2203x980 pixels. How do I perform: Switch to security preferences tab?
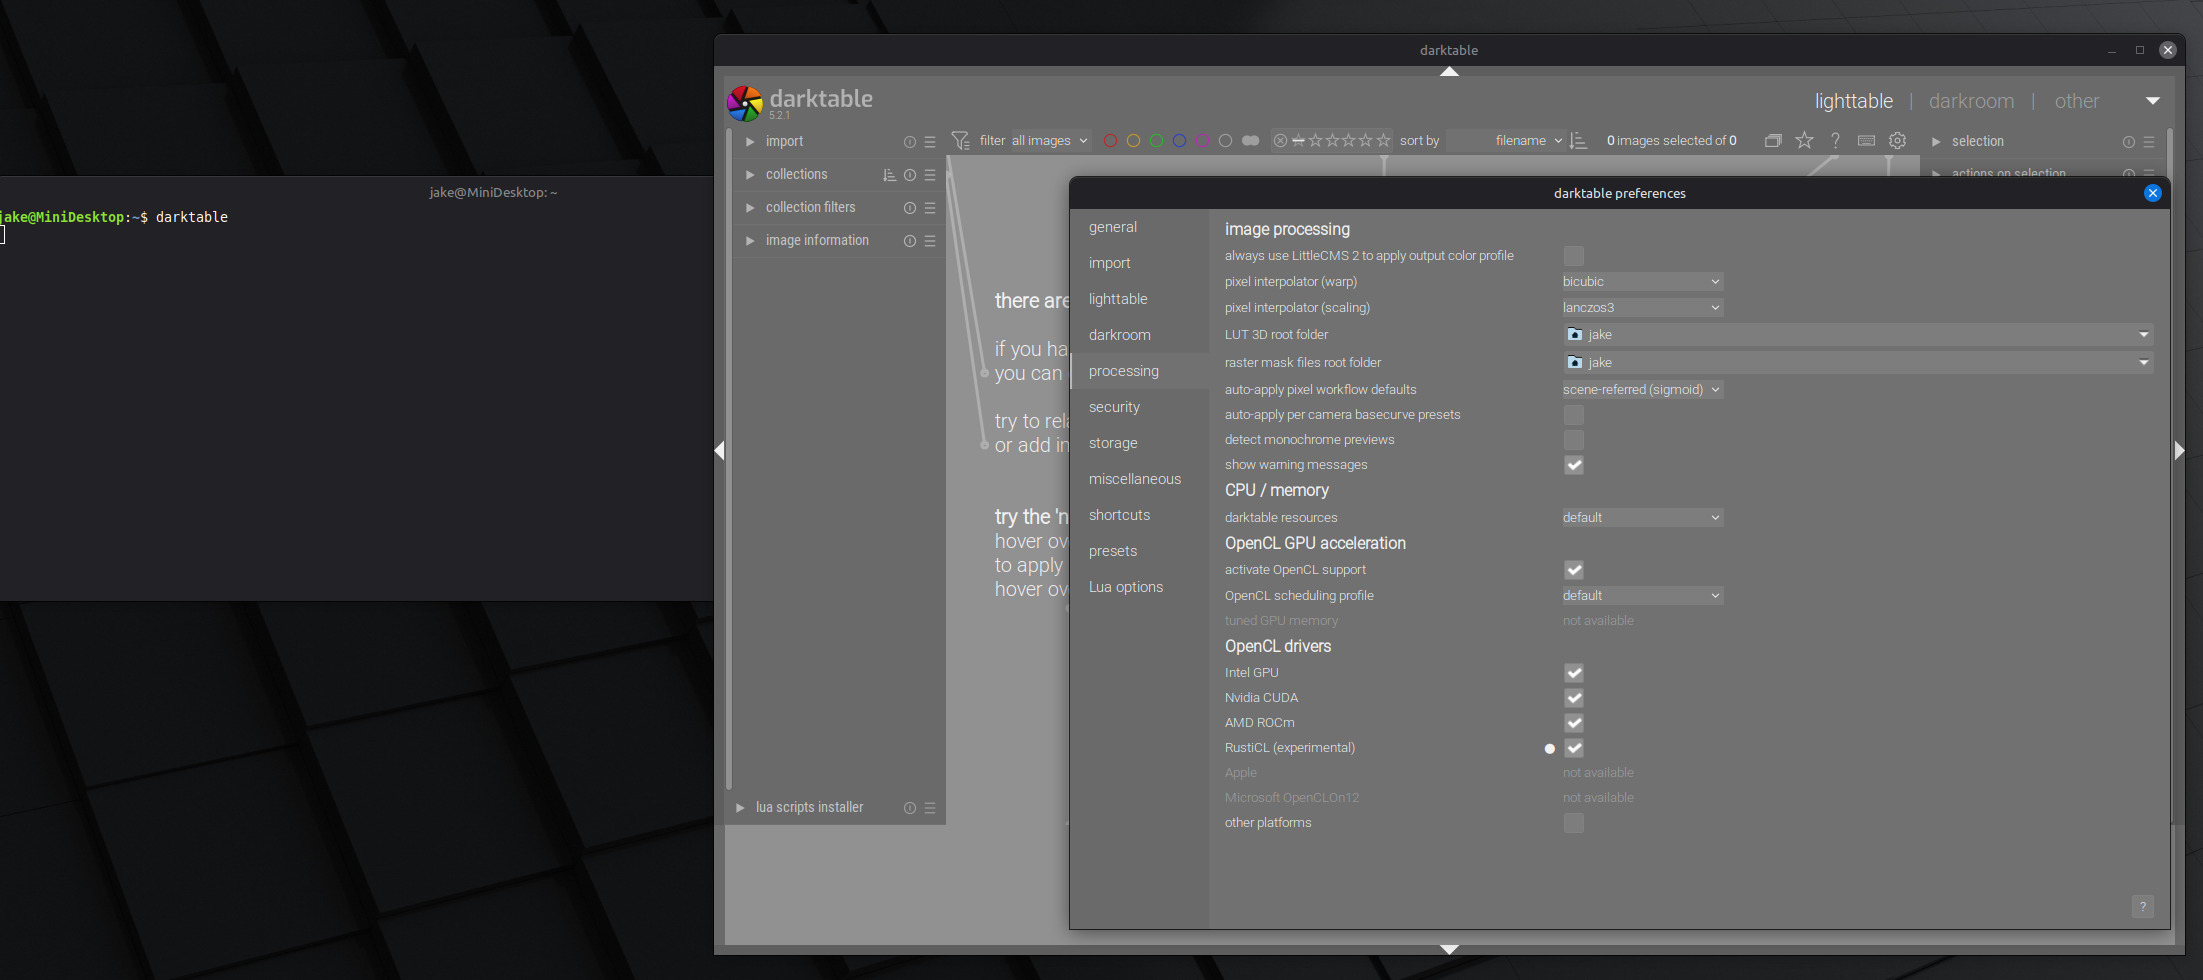coord(1114,407)
